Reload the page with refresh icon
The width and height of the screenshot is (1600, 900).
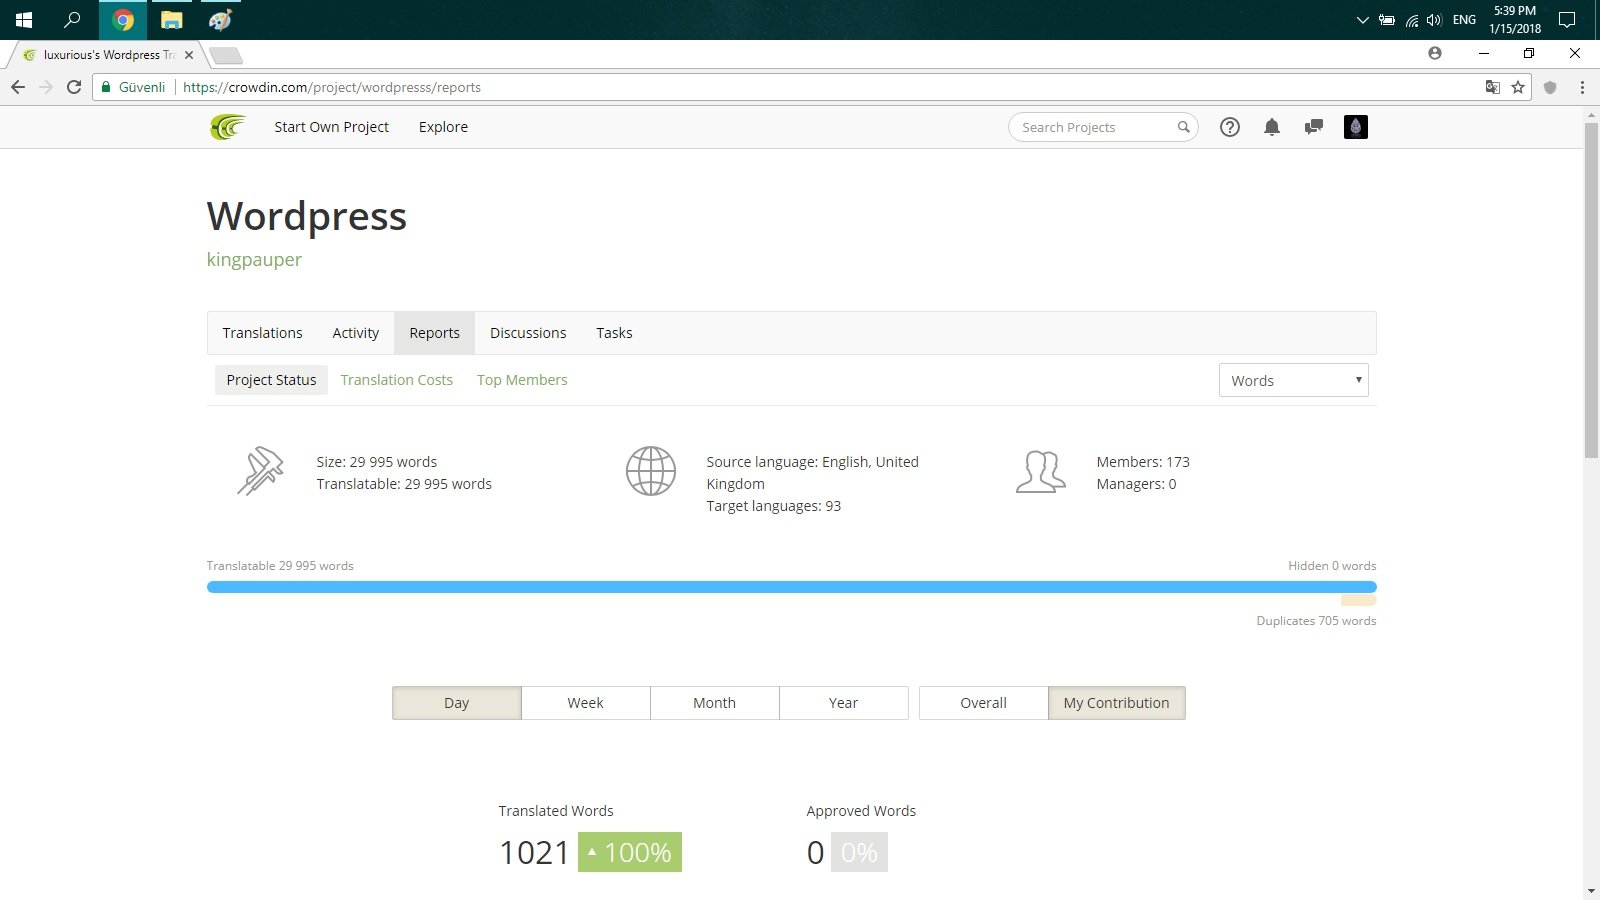tap(74, 87)
